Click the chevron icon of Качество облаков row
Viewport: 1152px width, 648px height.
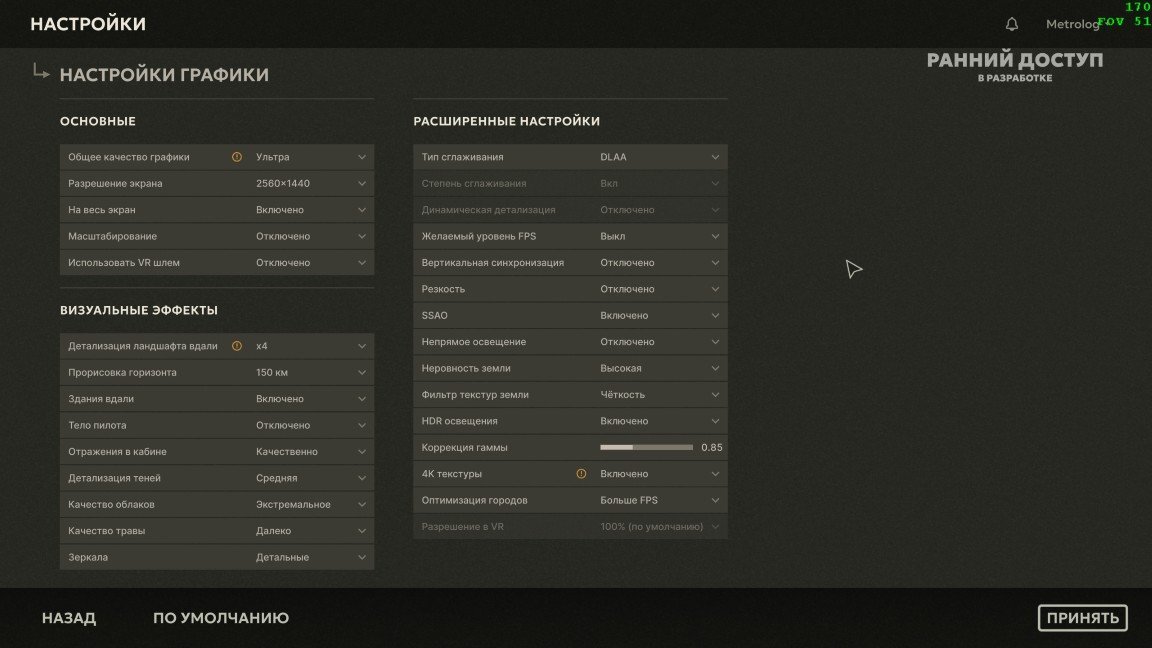point(361,505)
